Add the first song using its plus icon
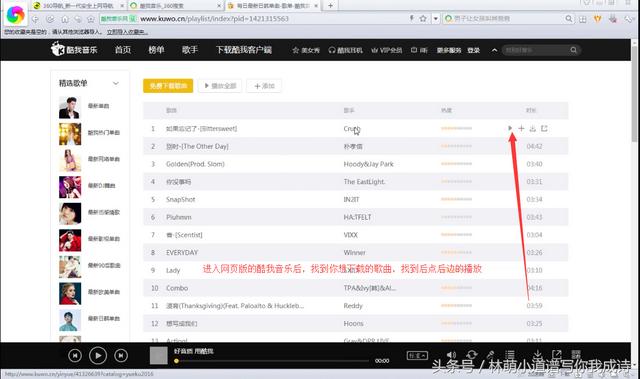The height and width of the screenshot is (379, 640). (521, 128)
